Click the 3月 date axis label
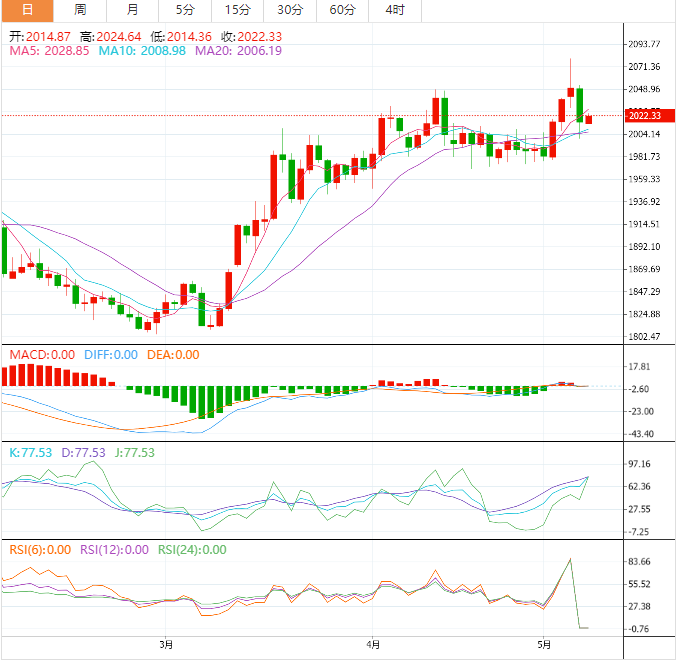679x663 pixels. (166, 645)
